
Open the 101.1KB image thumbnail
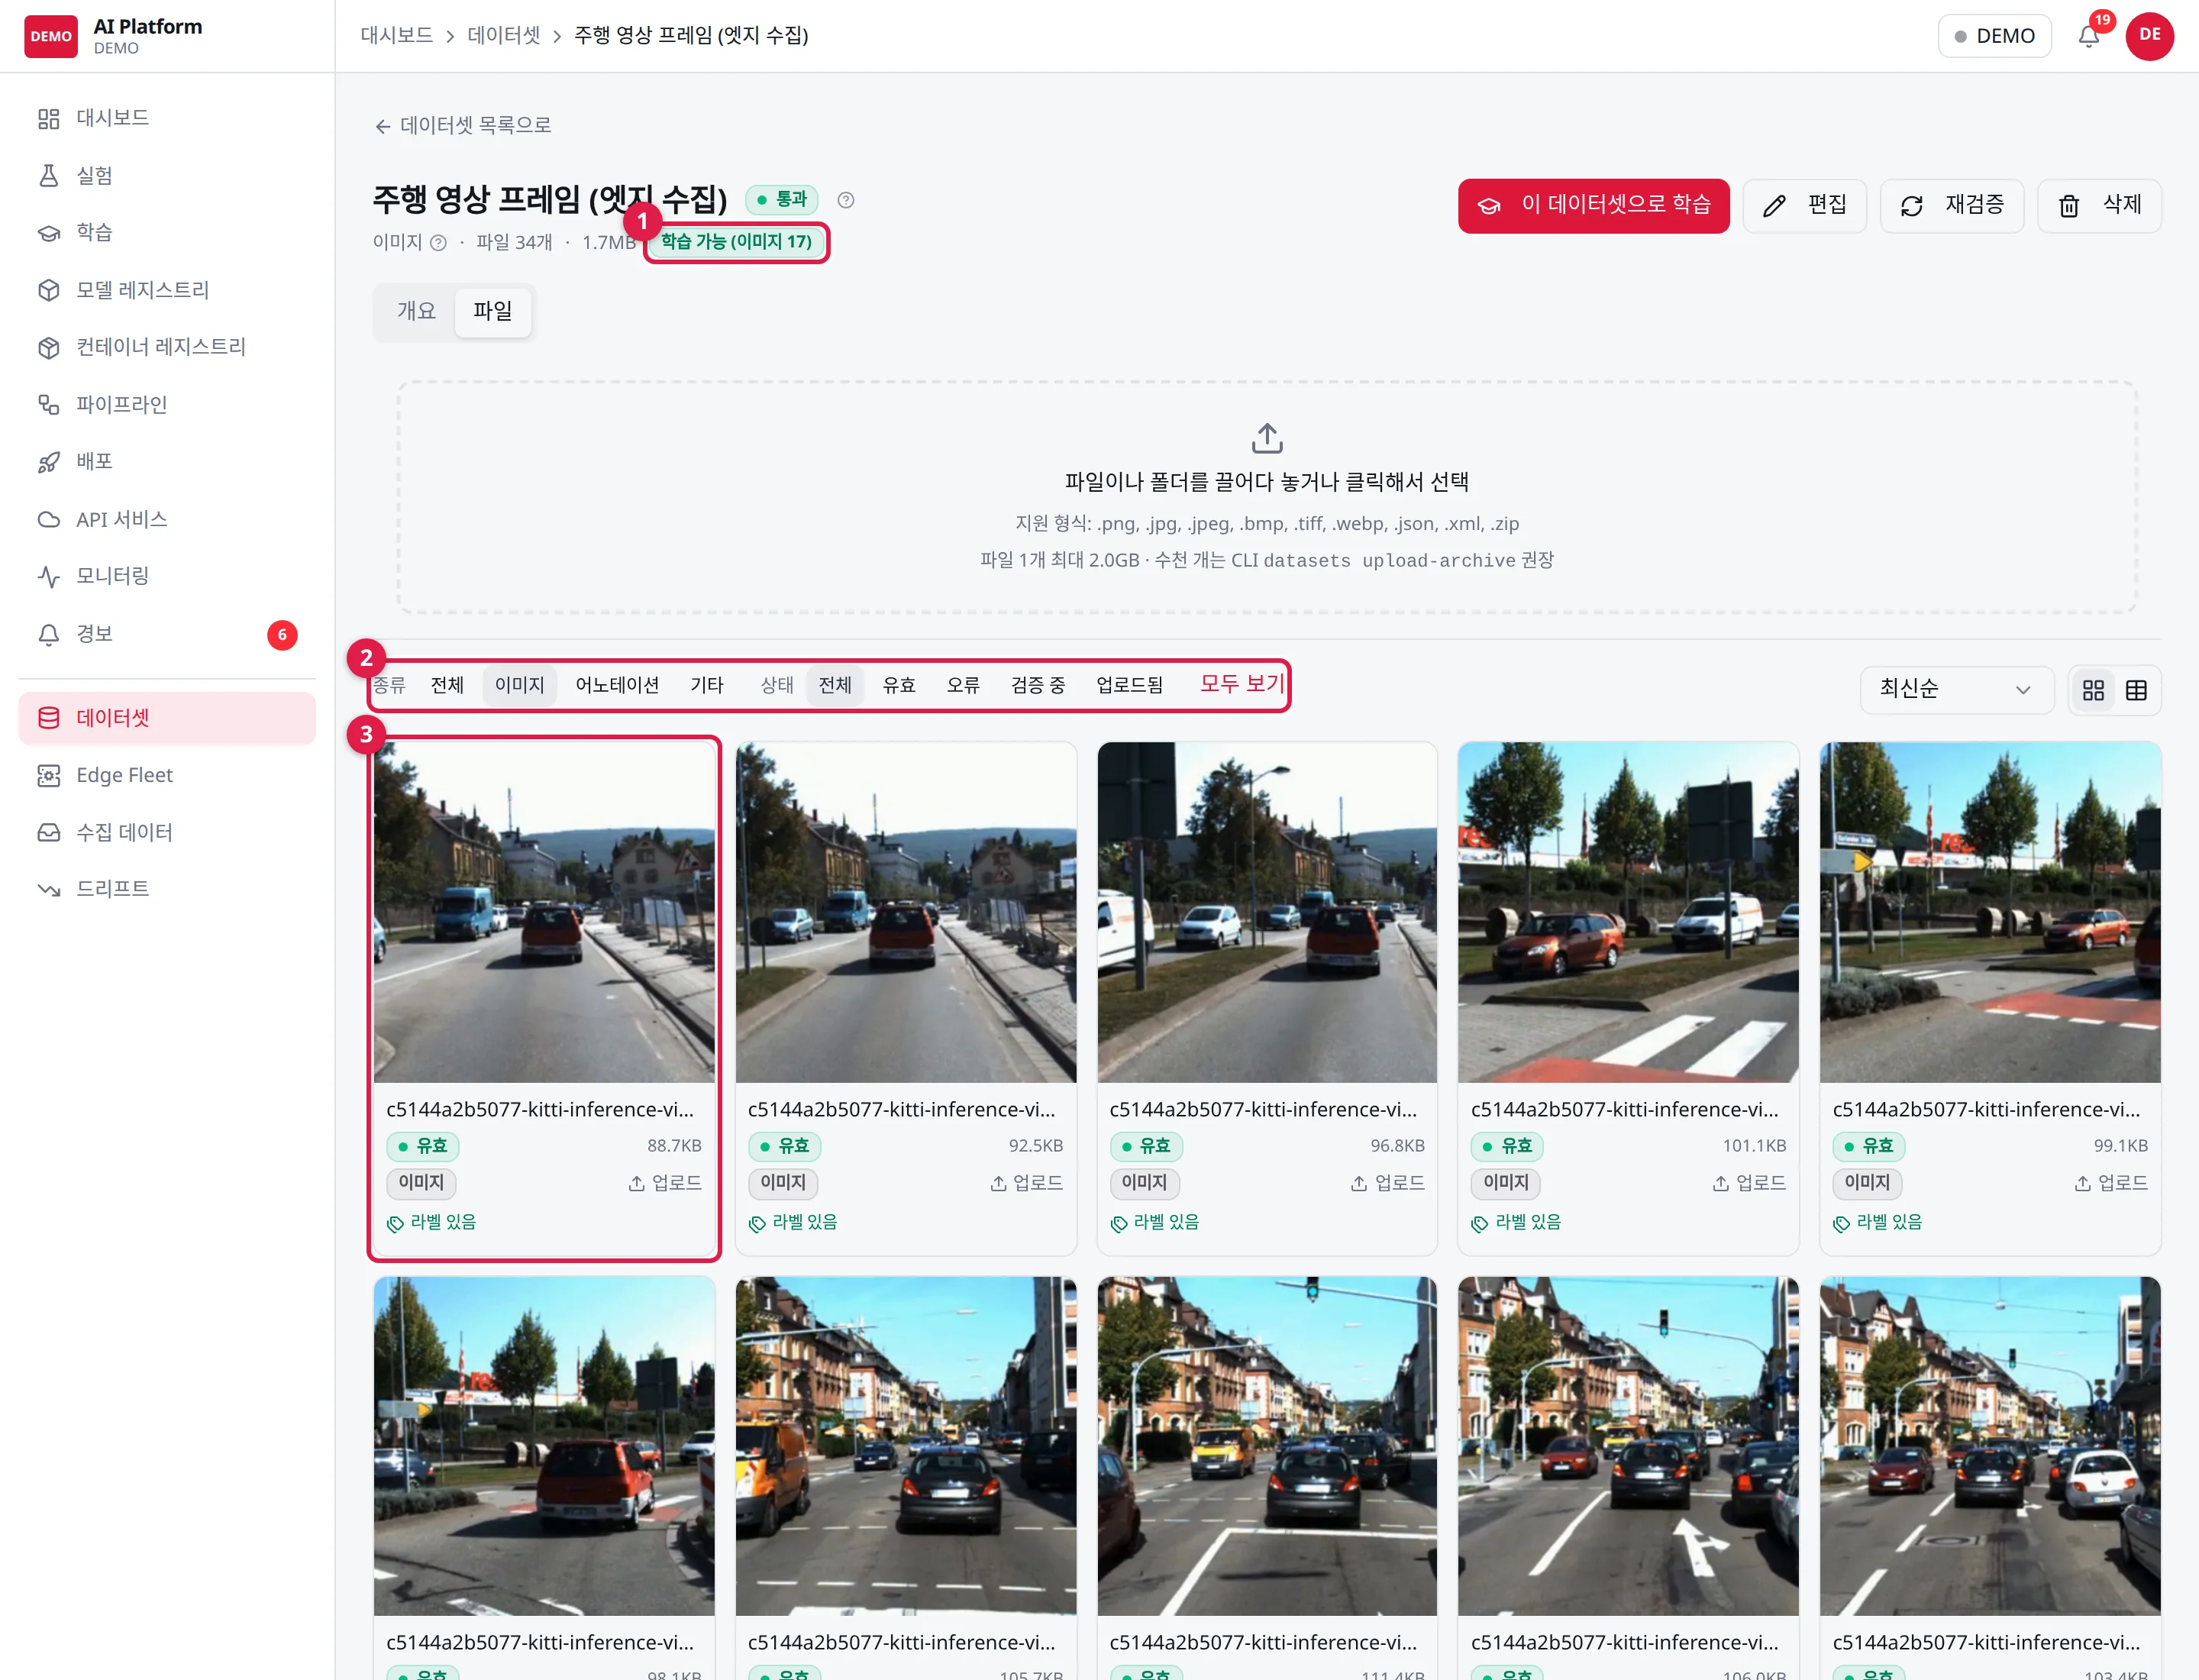click(1628, 912)
